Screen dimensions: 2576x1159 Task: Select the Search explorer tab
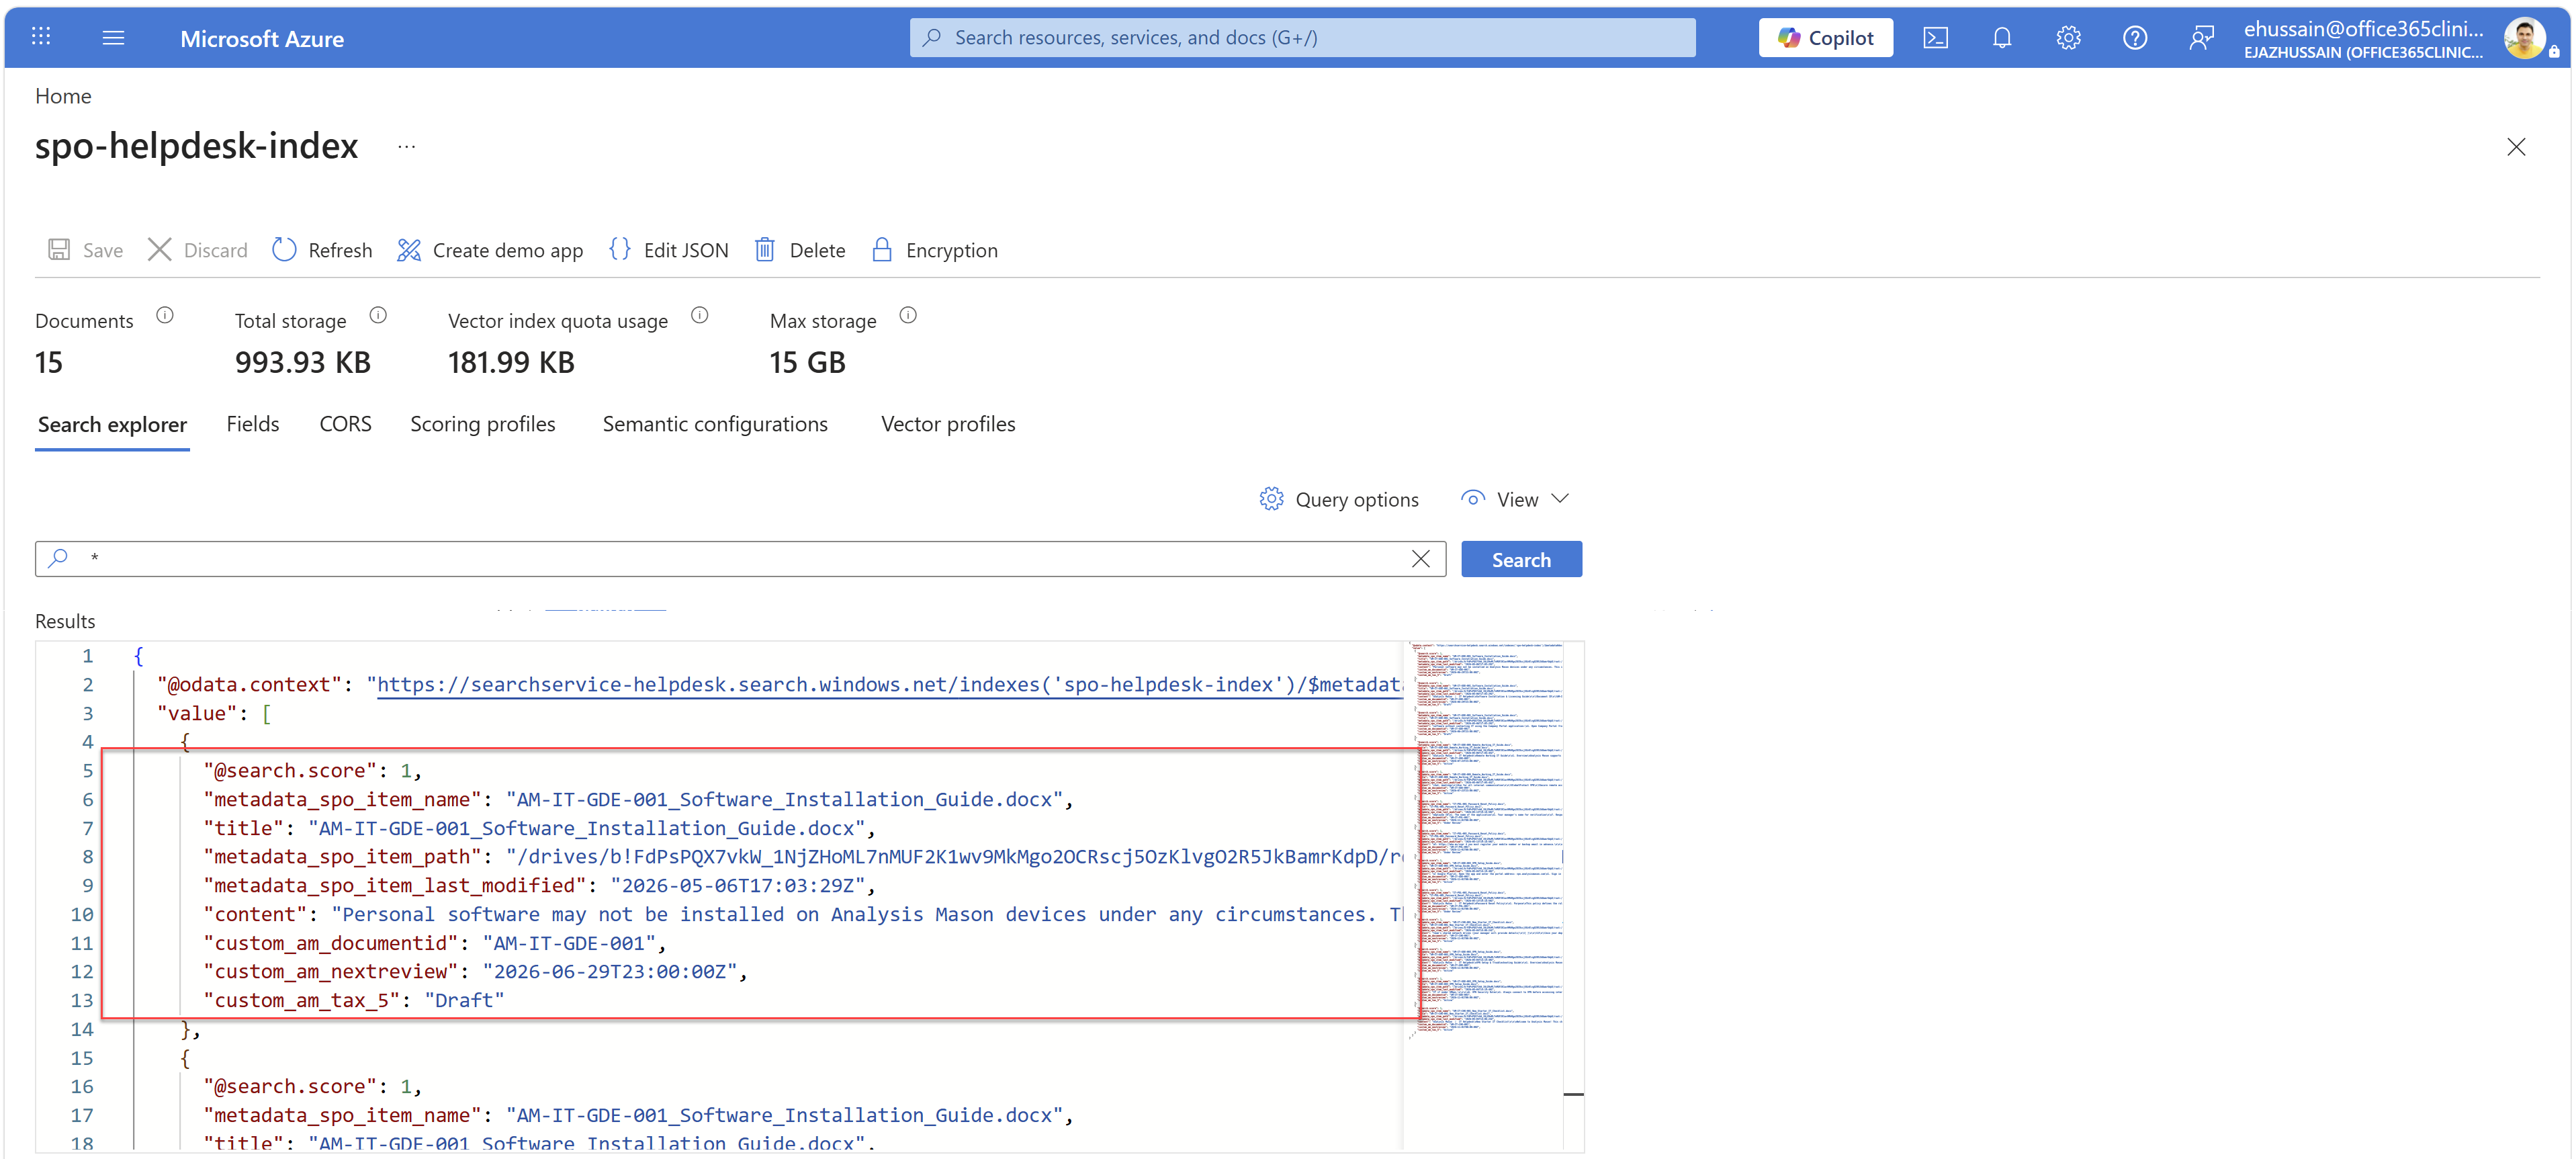[112, 425]
